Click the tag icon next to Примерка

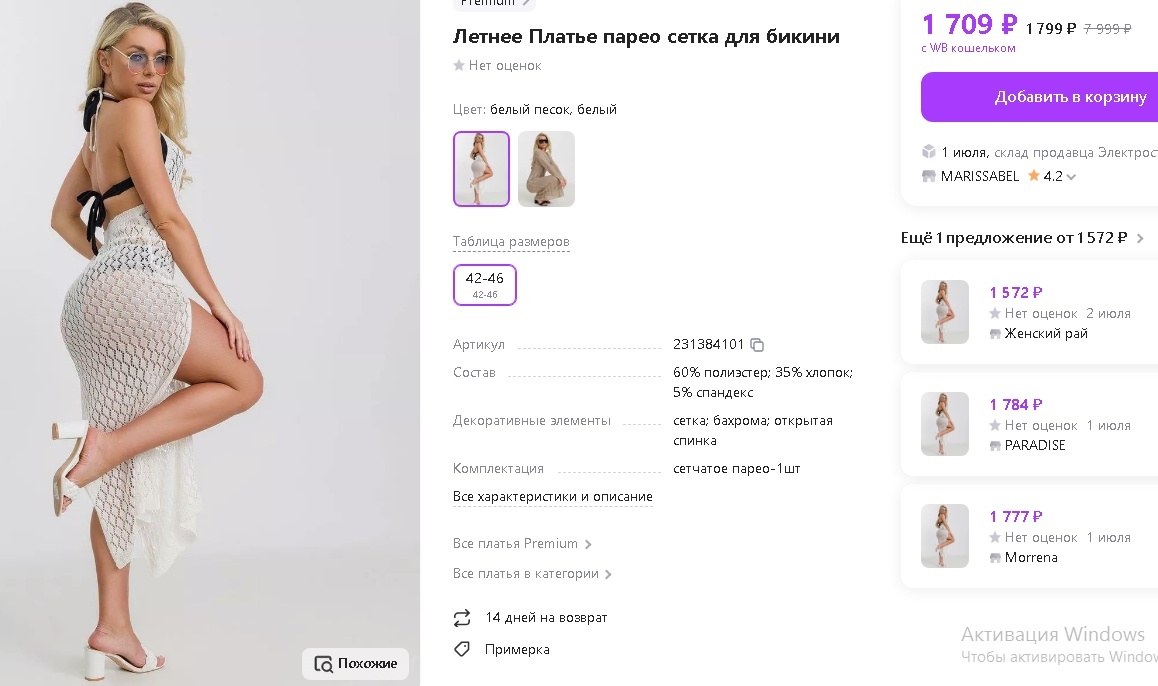(x=461, y=649)
